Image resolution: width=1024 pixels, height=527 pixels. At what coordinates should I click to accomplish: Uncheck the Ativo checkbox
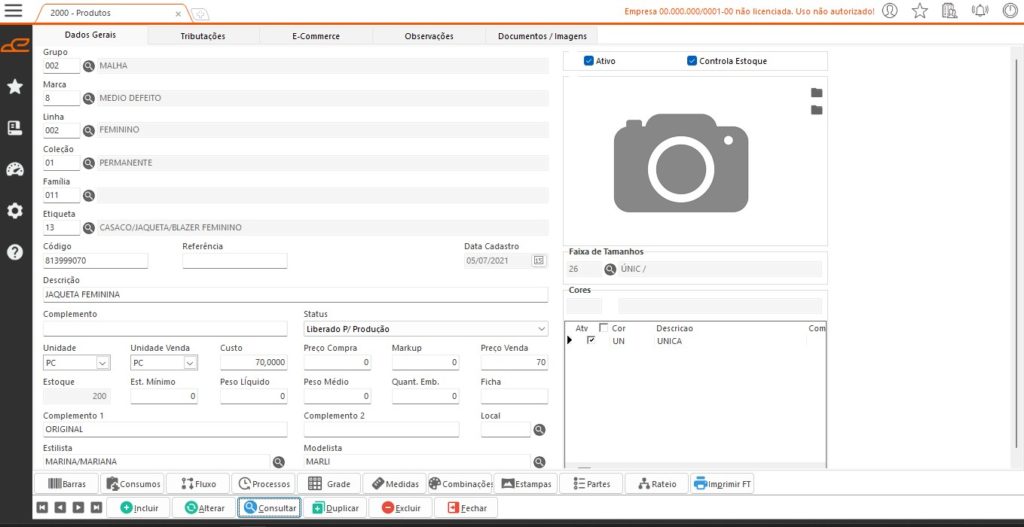coord(589,61)
